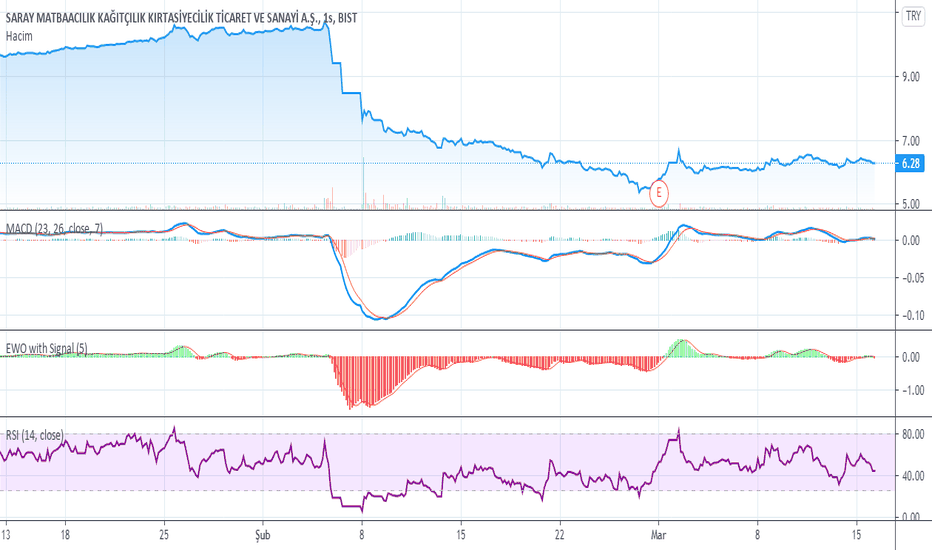The width and height of the screenshot is (932, 550).
Task: Select the MACD (23, 26, close, 7) legend
Action: coord(54,229)
